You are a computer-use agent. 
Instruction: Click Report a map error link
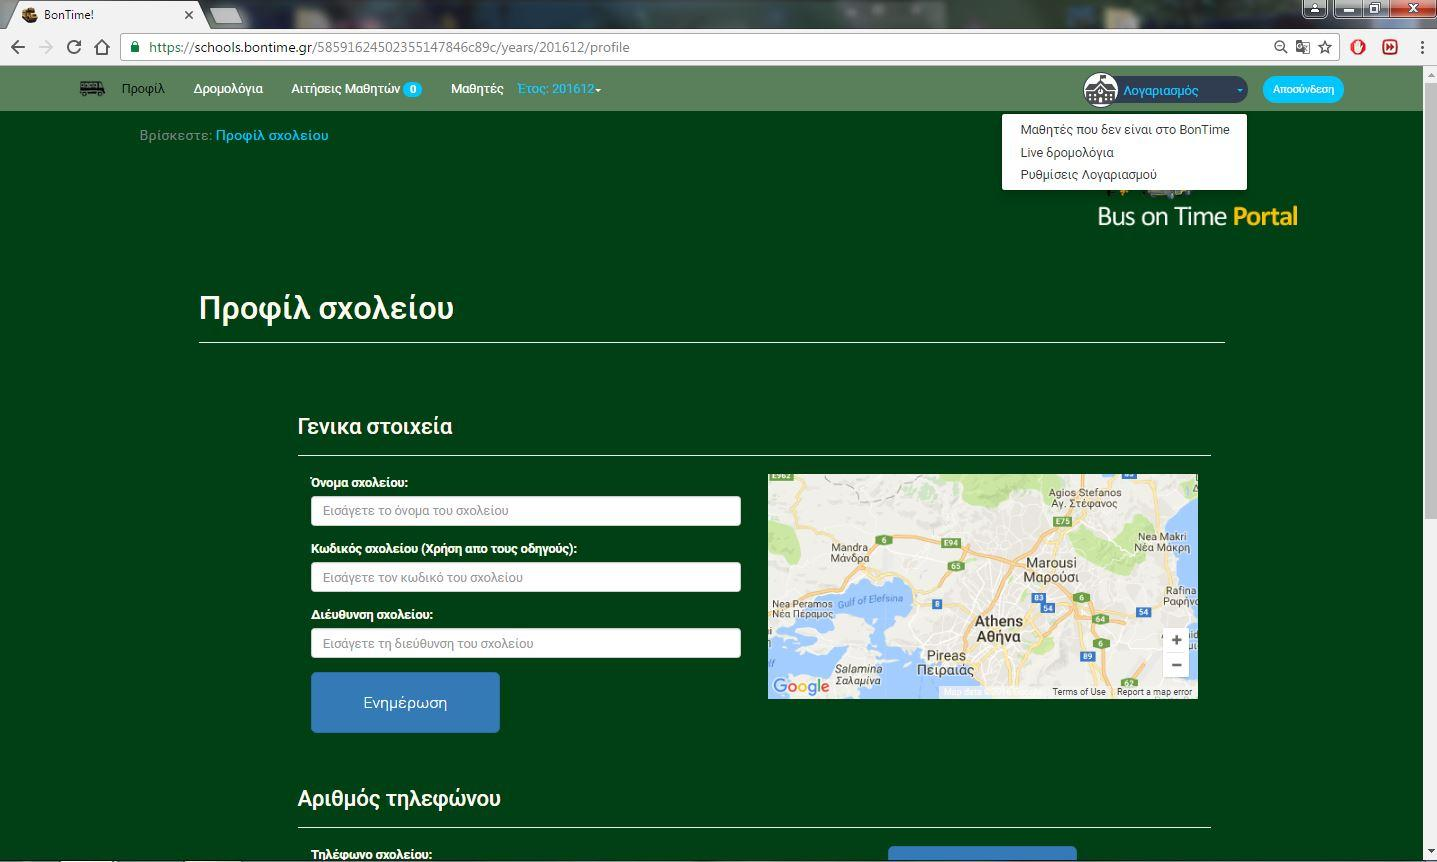(1154, 692)
